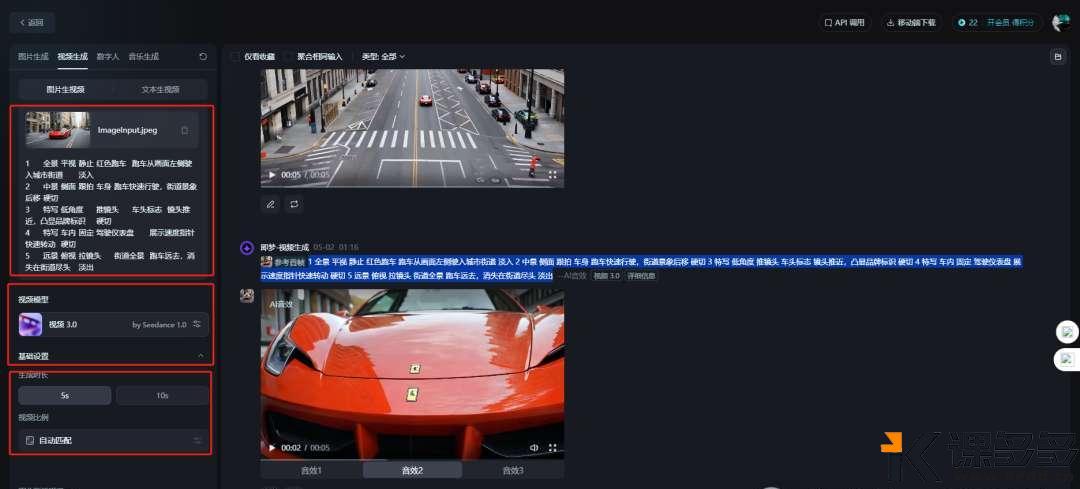
Task: Play the street video from the top
Action: click(272, 175)
